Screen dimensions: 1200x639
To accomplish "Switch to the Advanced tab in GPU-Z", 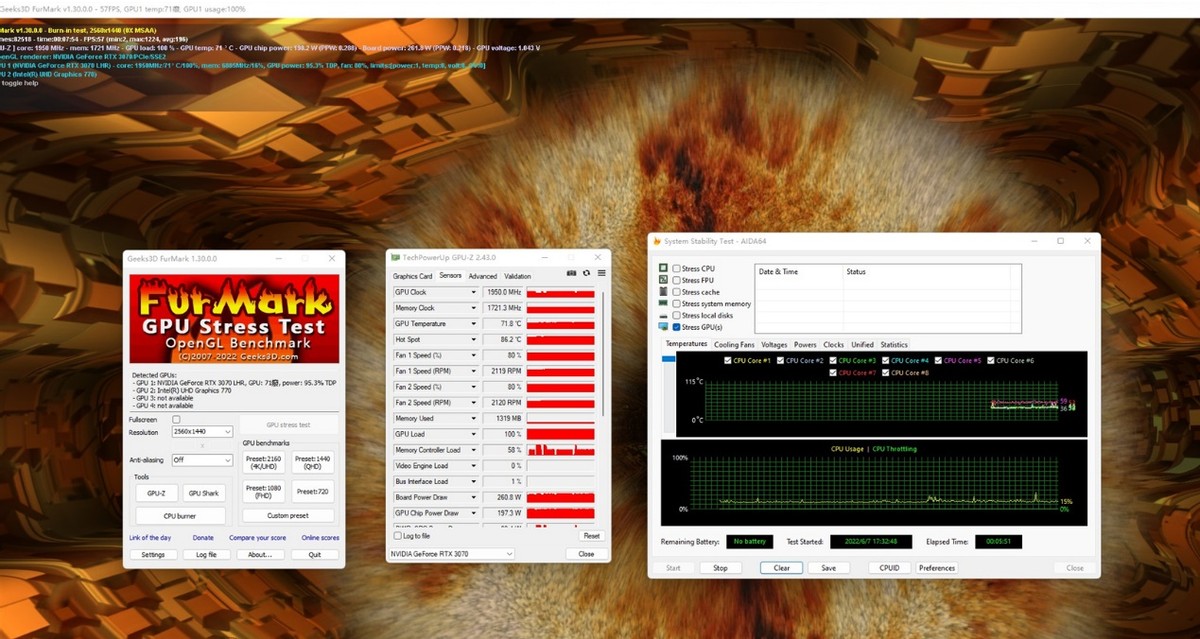I will coord(482,276).
